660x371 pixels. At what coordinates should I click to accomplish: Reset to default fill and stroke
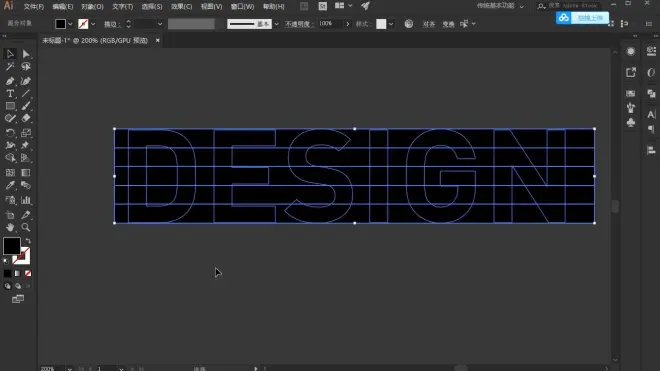pos(6,261)
